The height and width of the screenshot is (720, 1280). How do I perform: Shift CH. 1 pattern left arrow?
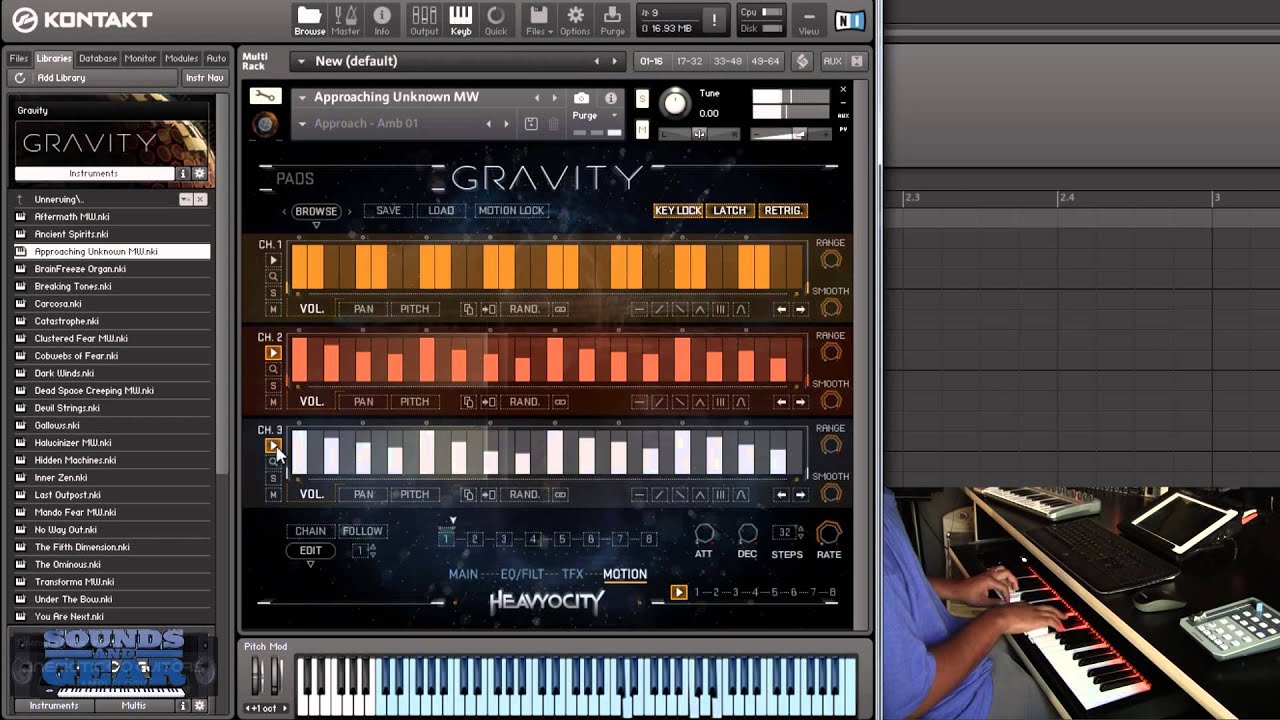[782, 309]
